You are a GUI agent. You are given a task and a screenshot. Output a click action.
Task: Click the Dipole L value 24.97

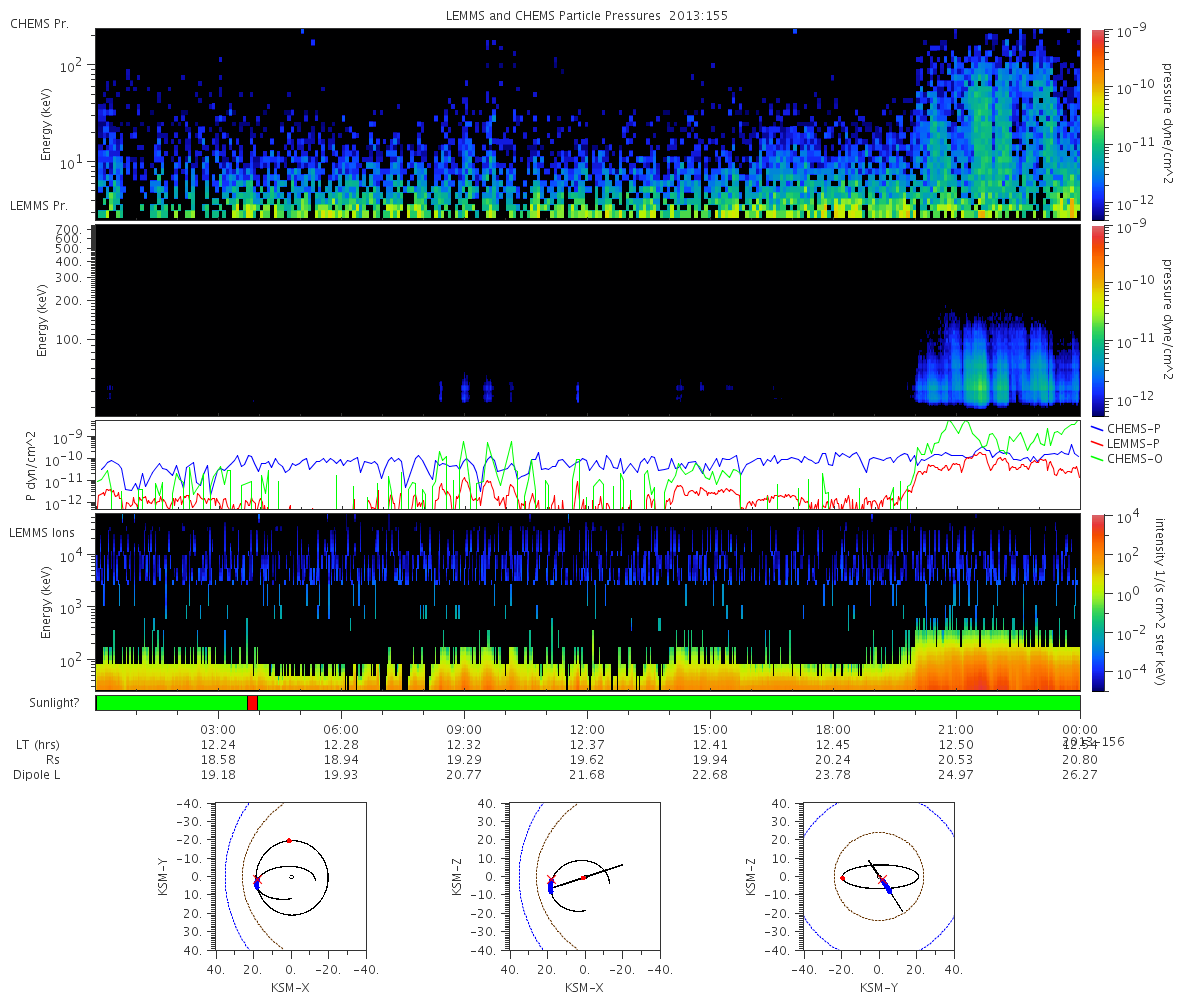point(957,775)
